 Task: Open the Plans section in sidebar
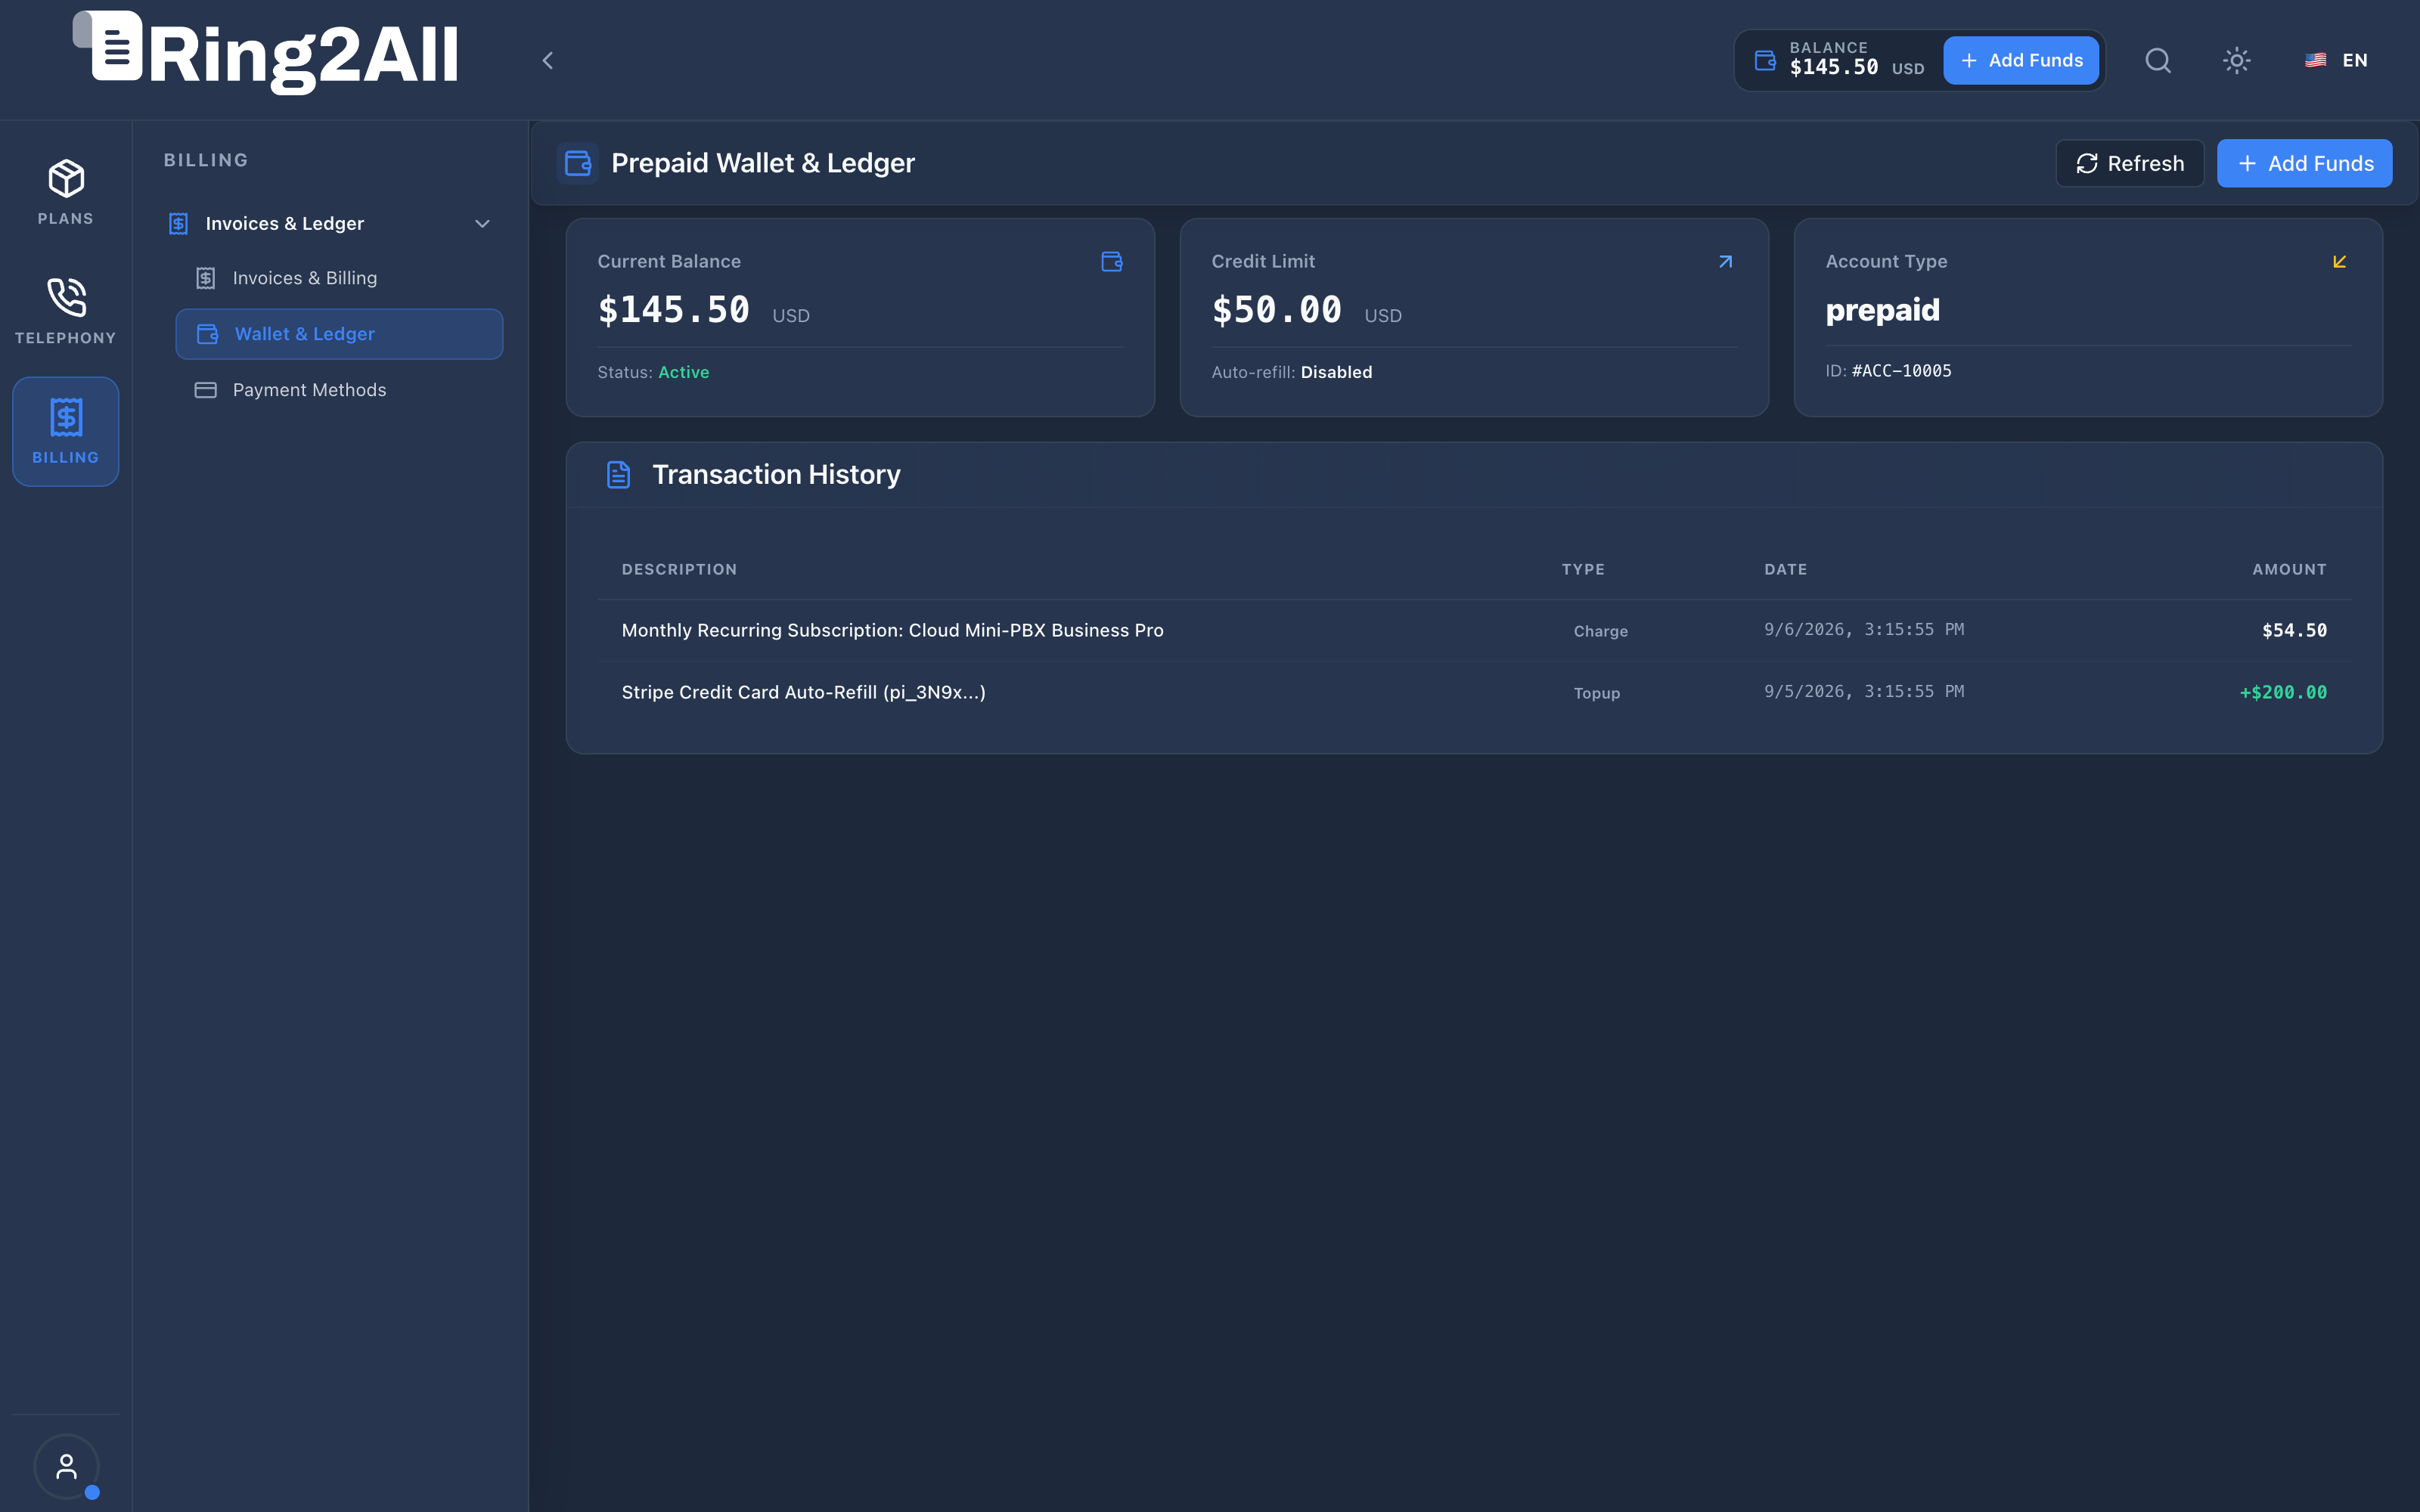pyautogui.click(x=66, y=193)
